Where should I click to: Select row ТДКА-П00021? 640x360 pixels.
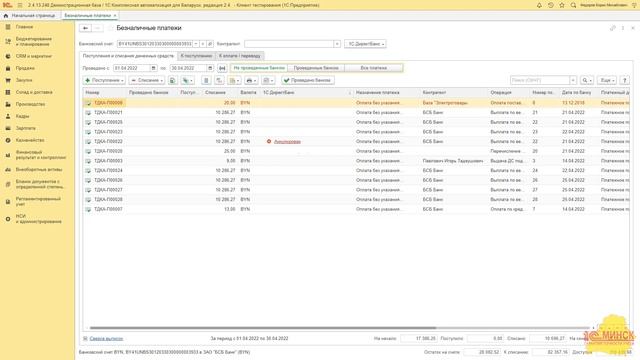tap(356, 113)
